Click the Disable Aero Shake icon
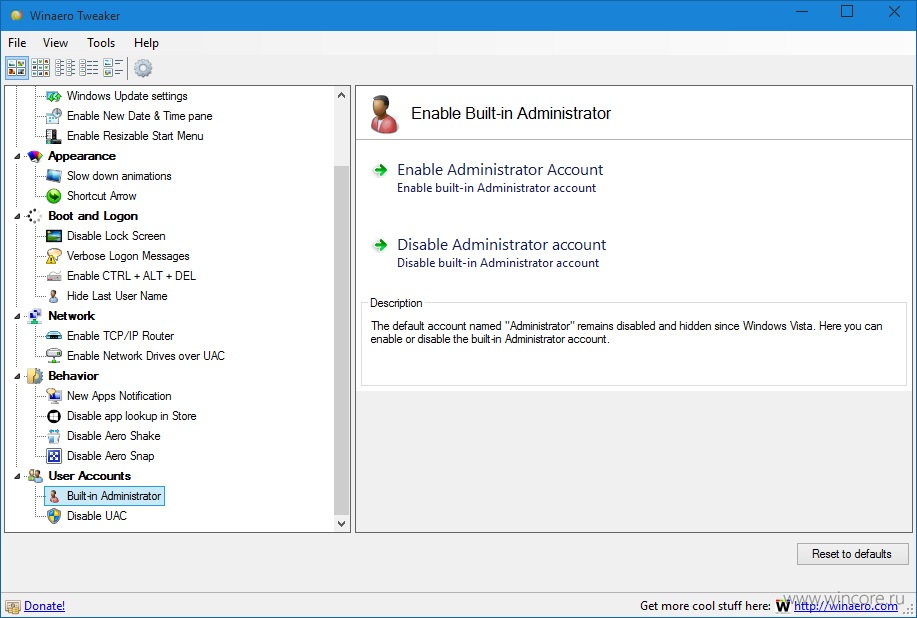 tap(54, 436)
